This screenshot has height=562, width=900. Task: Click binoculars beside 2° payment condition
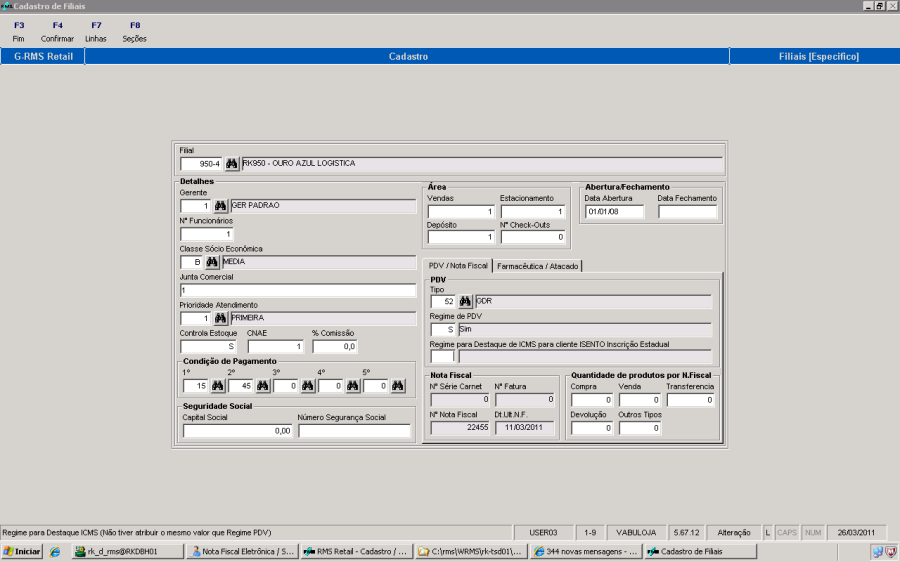263,386
